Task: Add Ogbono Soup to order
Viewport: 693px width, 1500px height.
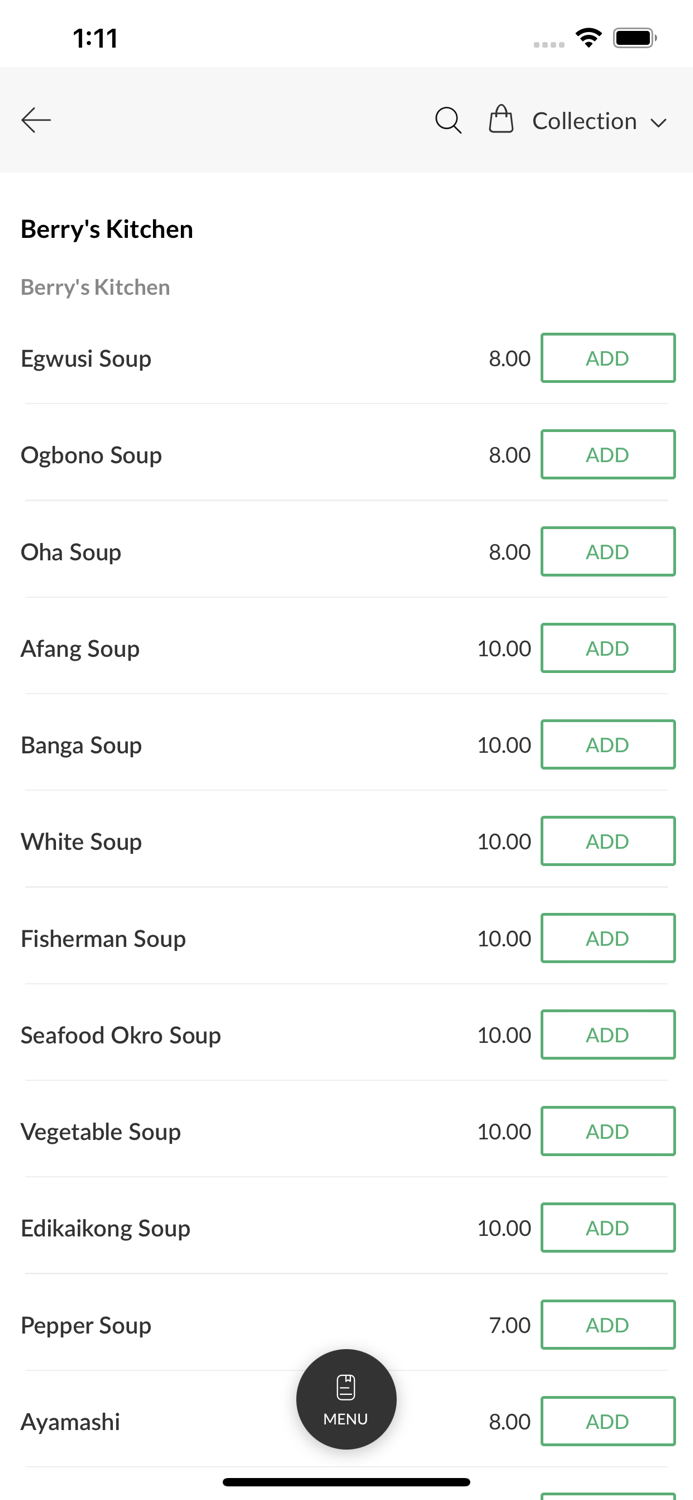Action: tap(607, 455)
